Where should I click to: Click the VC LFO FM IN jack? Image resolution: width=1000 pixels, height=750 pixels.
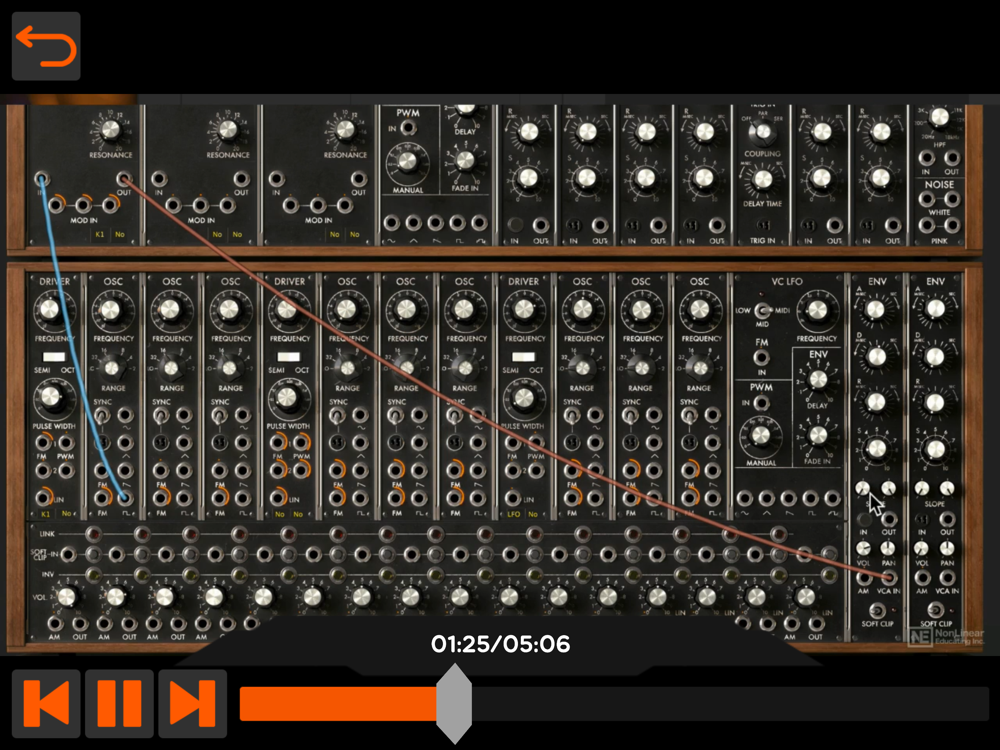click(761, 357)
